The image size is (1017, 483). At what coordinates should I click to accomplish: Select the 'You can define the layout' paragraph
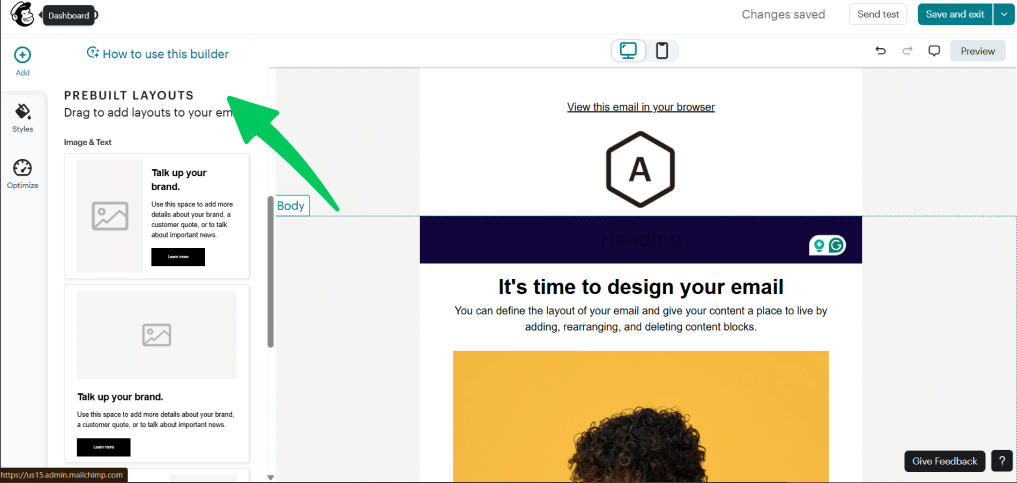[x=641, y=318]
